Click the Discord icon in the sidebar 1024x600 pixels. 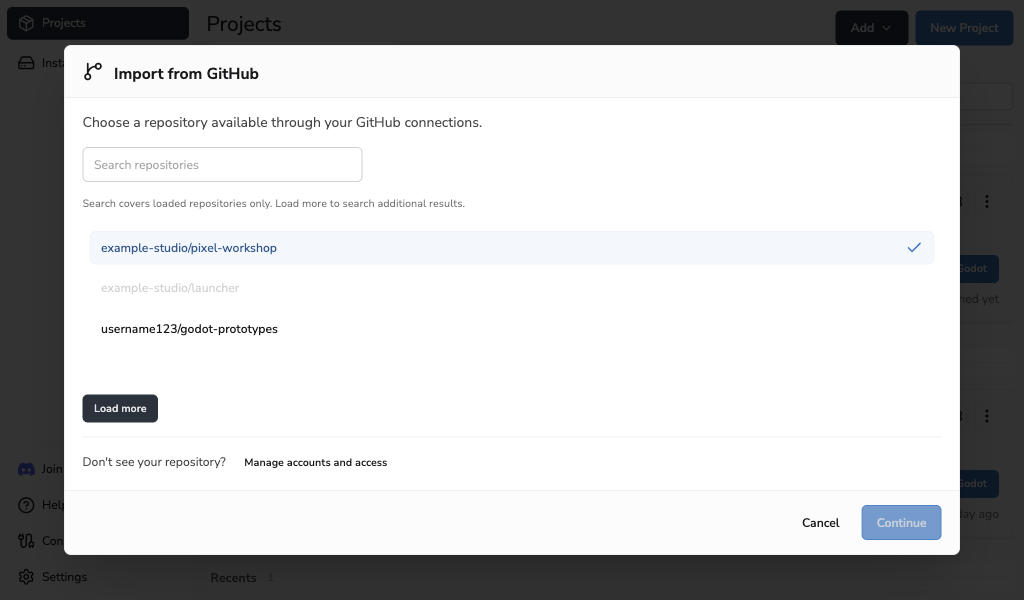coord(26,469)
